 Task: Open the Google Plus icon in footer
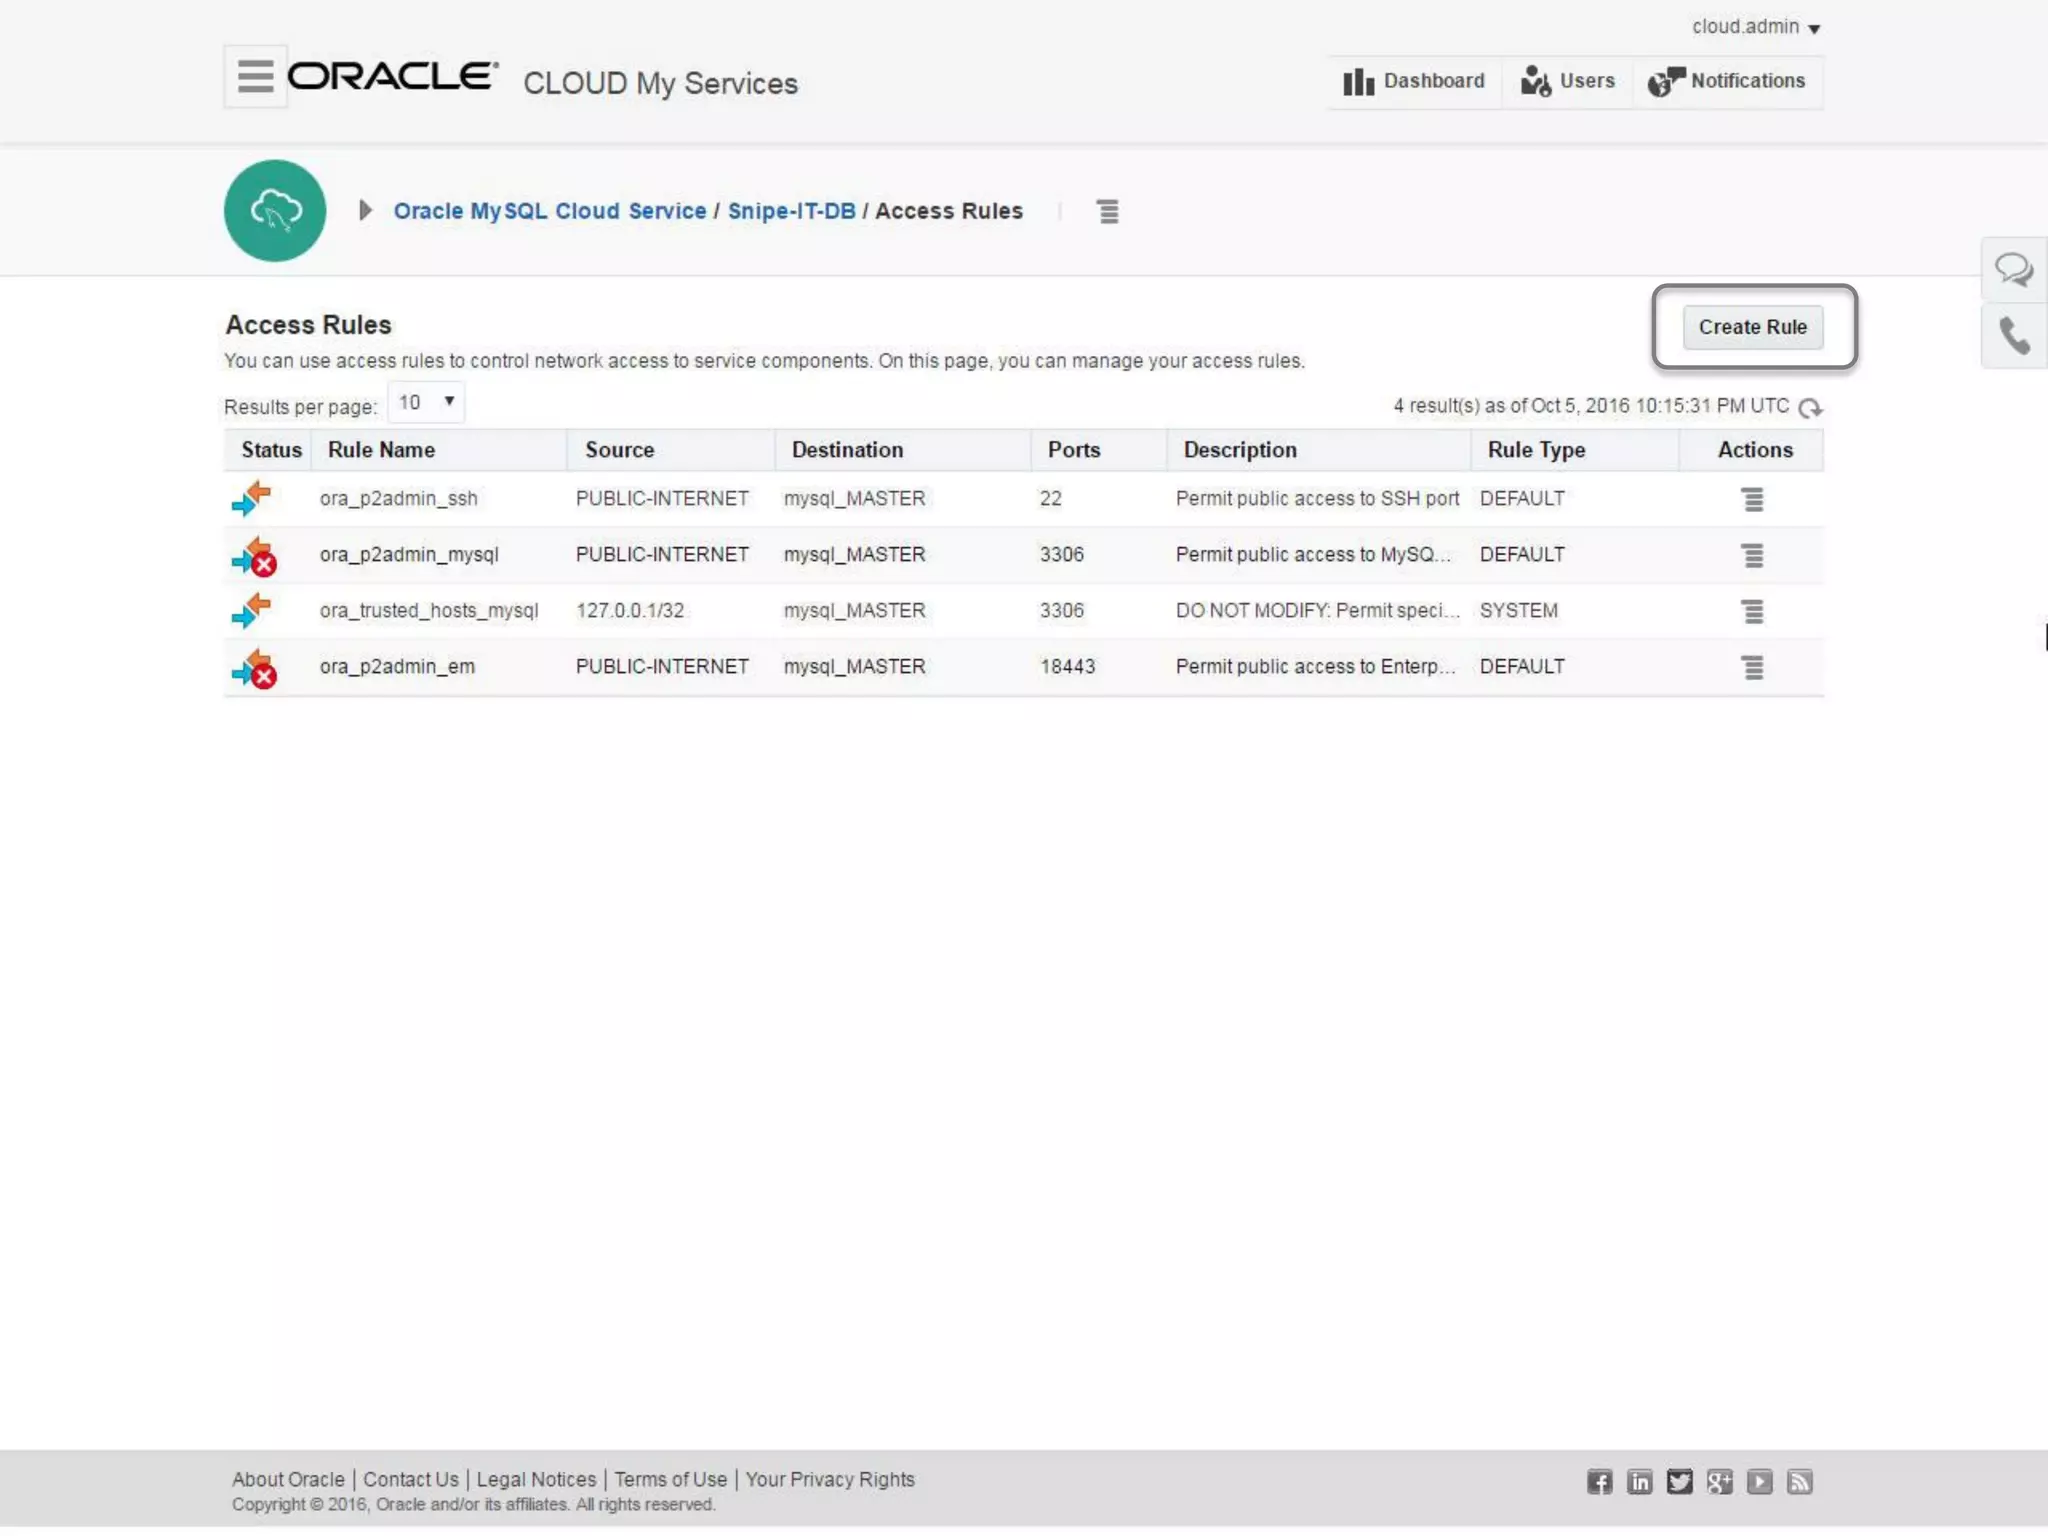coord(1720,1482)
